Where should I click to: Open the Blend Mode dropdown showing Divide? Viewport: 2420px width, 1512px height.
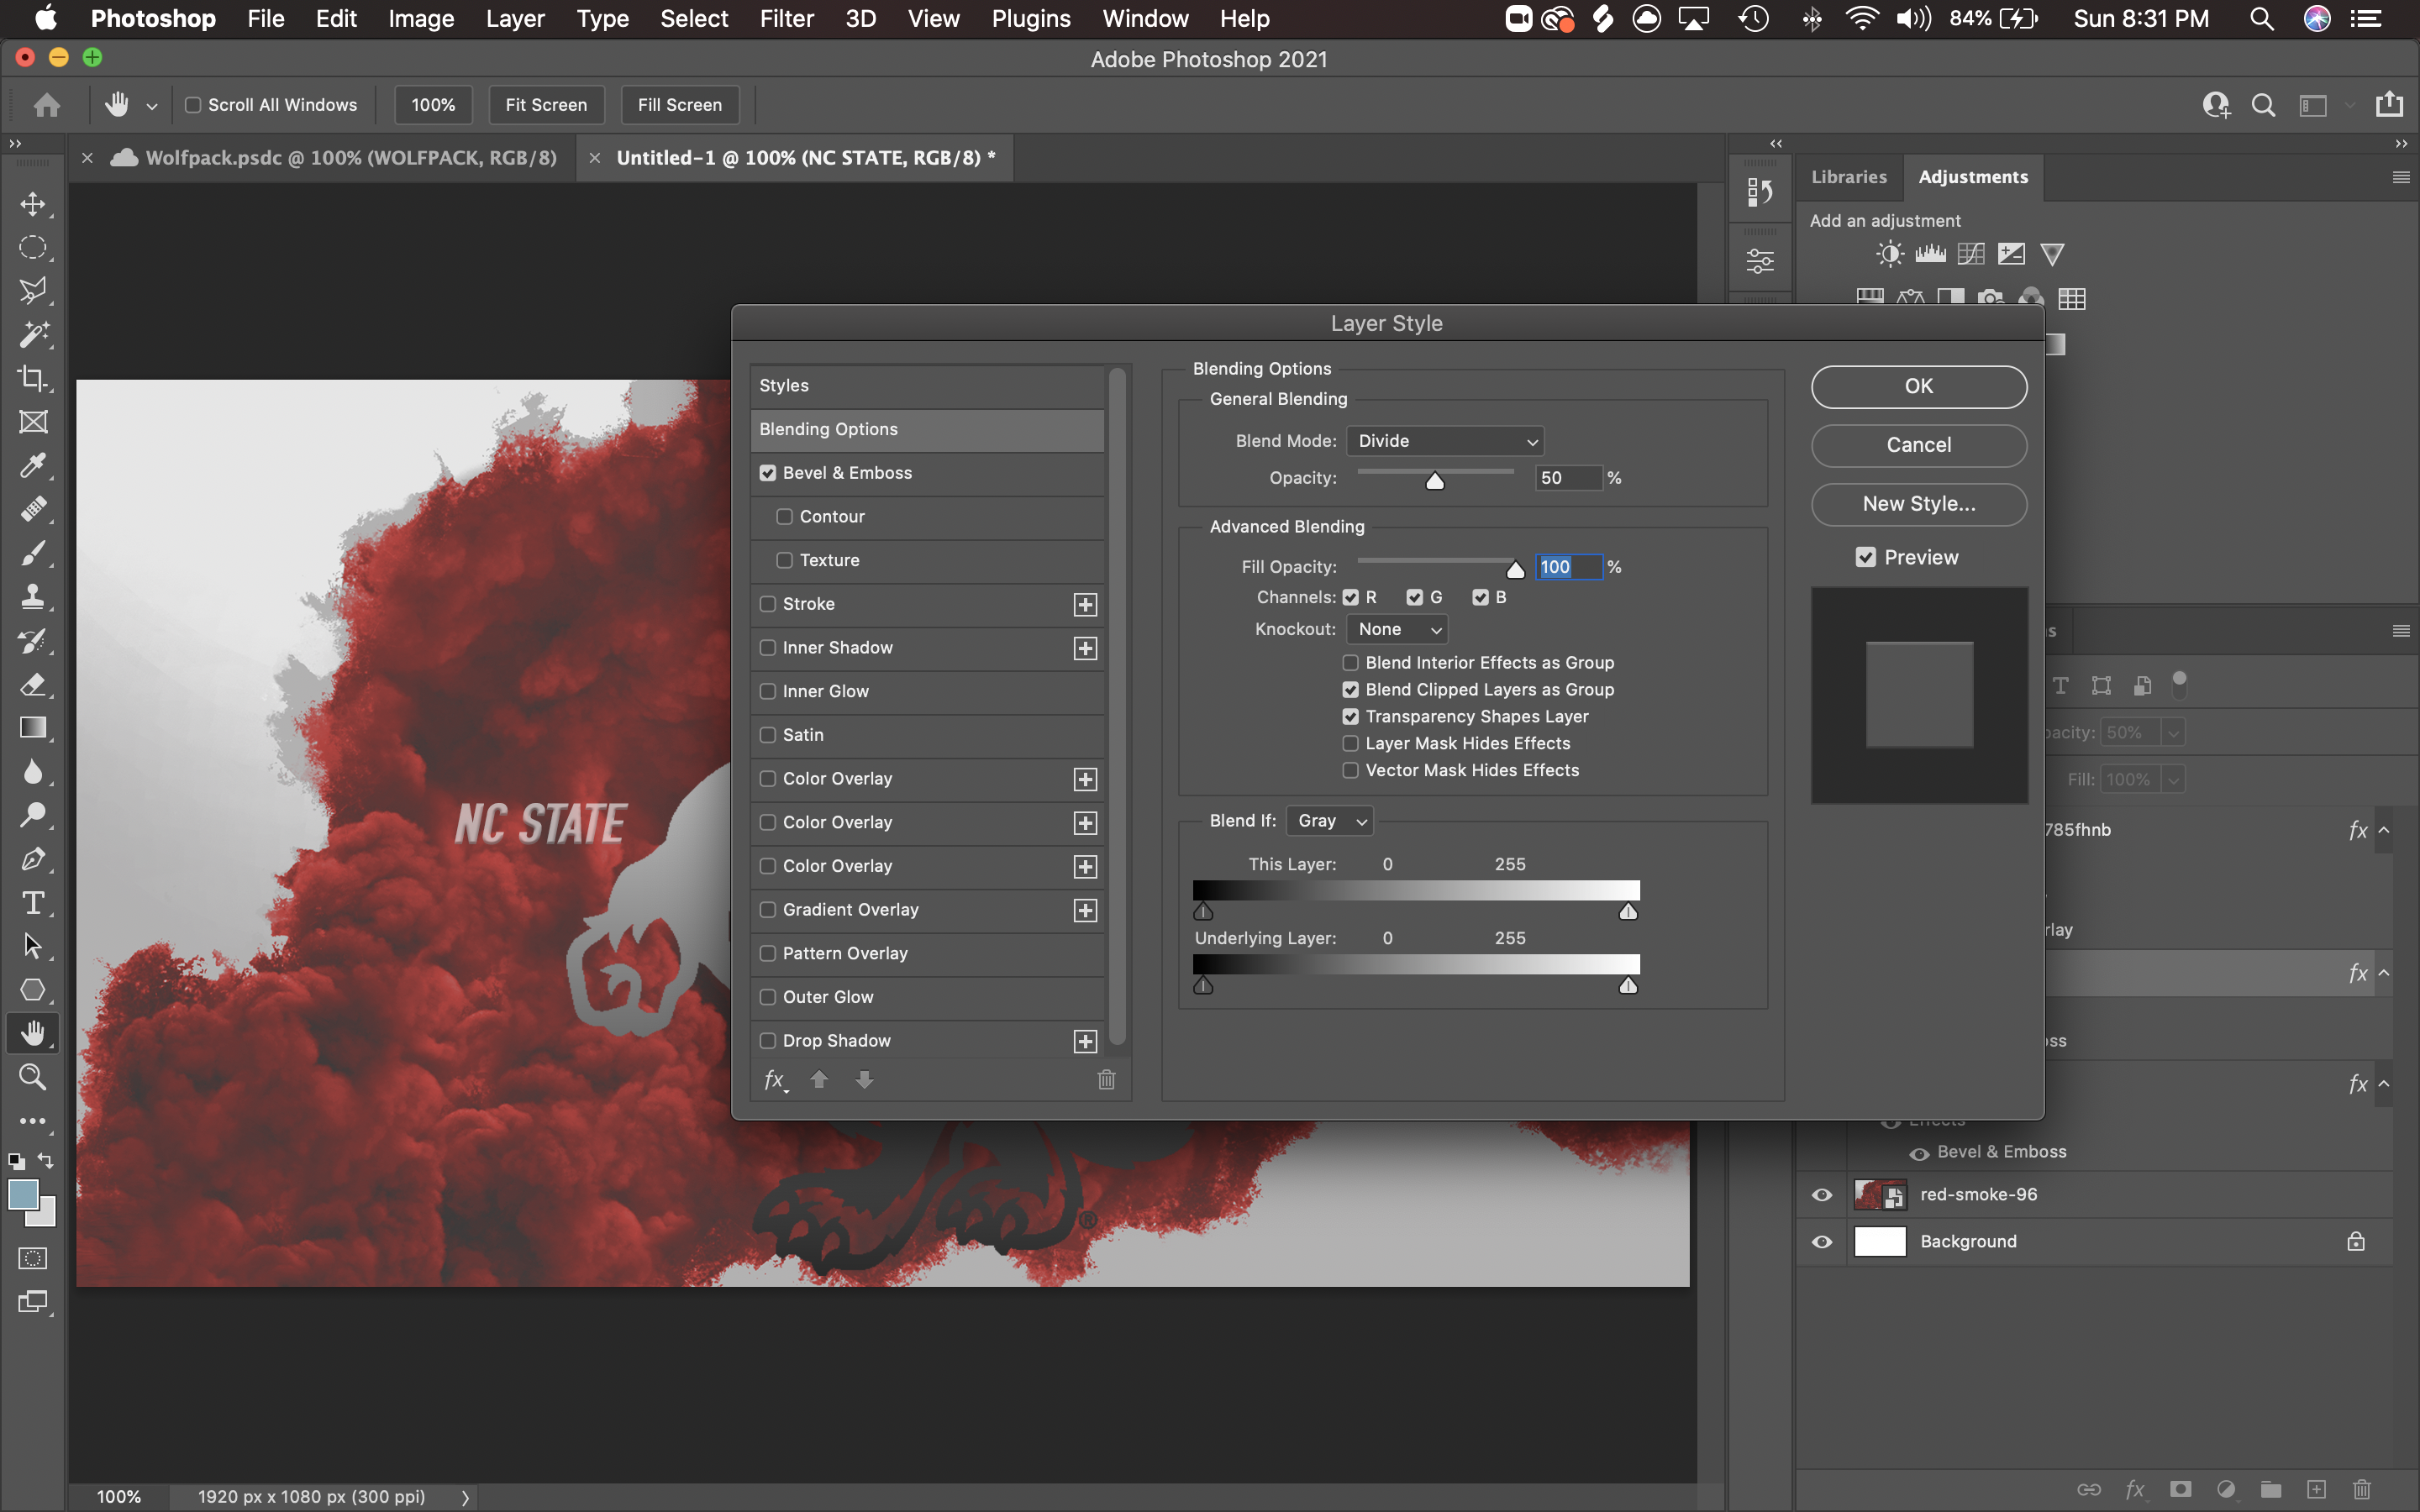(x=1445, y=441)
